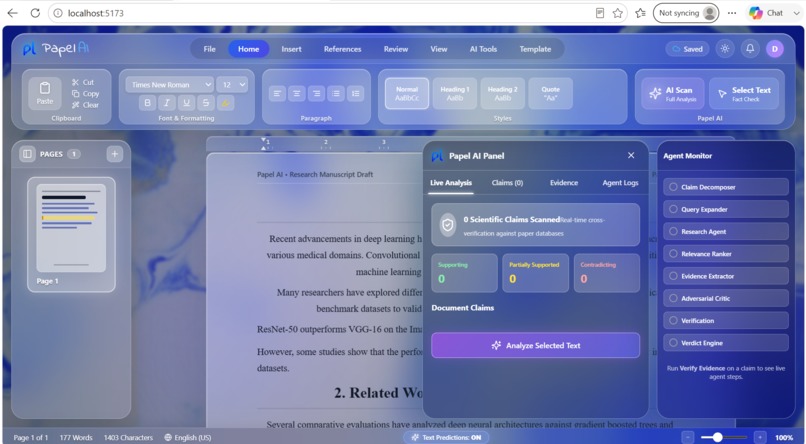
Task: Select the Evidence Extractor agent
Action: 726,276
